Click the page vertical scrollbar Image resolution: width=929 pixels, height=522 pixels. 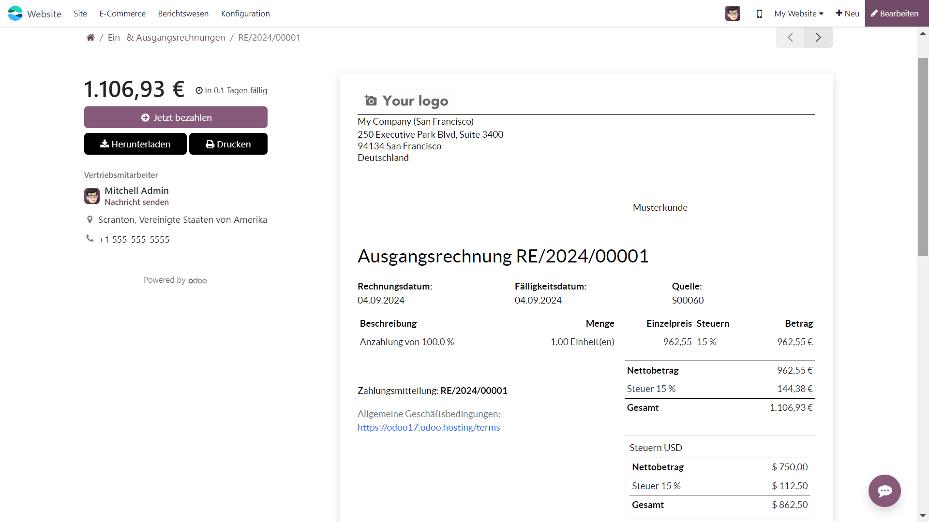tap(922, 157)
